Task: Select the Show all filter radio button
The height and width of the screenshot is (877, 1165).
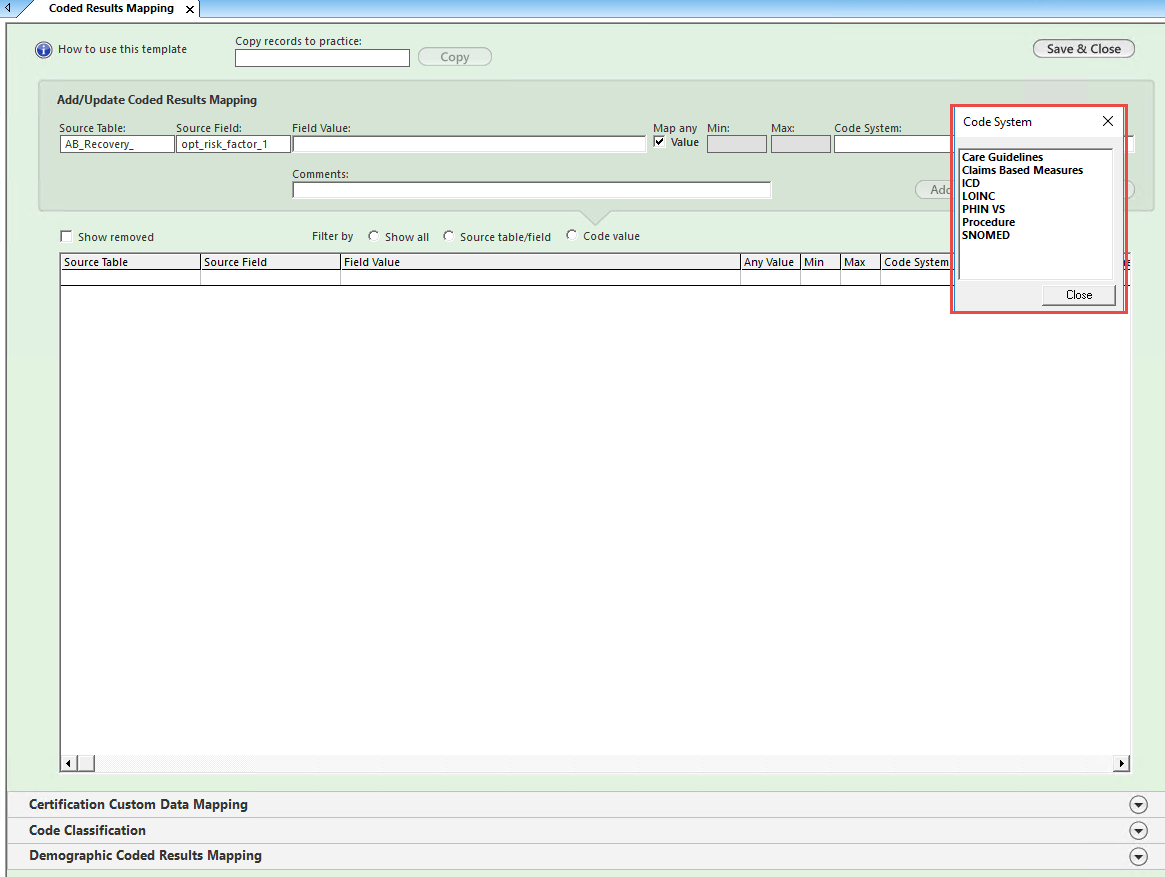Action: tap(374, 236)
